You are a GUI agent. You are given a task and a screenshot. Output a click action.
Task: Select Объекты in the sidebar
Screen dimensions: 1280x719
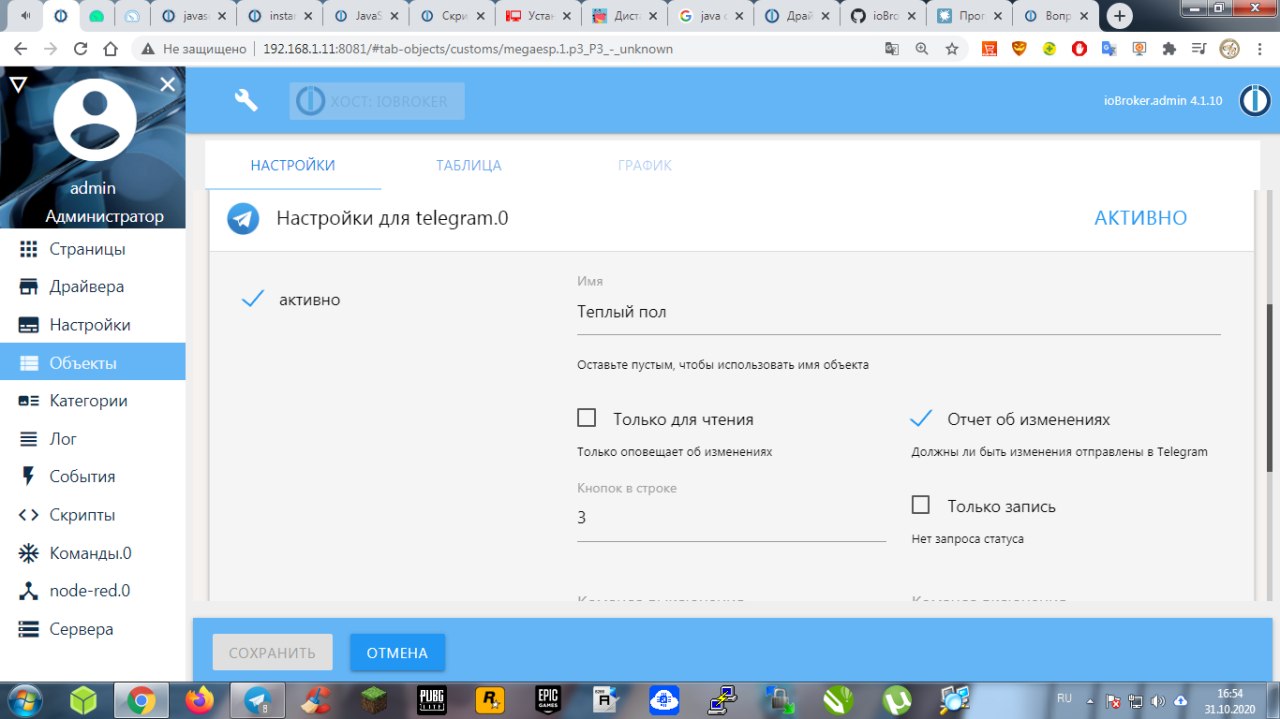click(x=93, y=362)
